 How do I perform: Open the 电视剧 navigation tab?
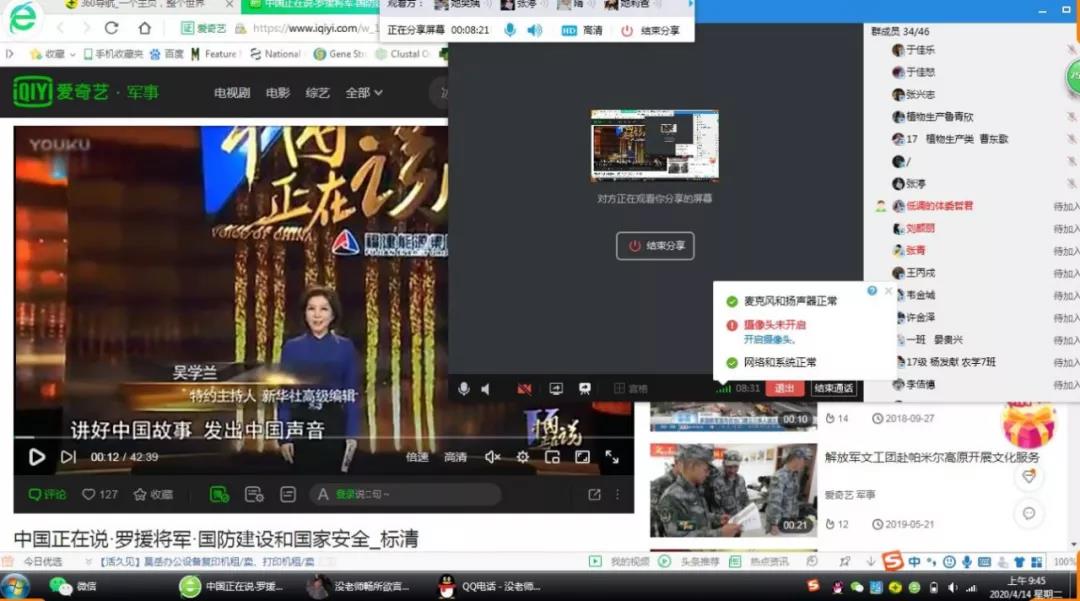(x=232, y=93)
